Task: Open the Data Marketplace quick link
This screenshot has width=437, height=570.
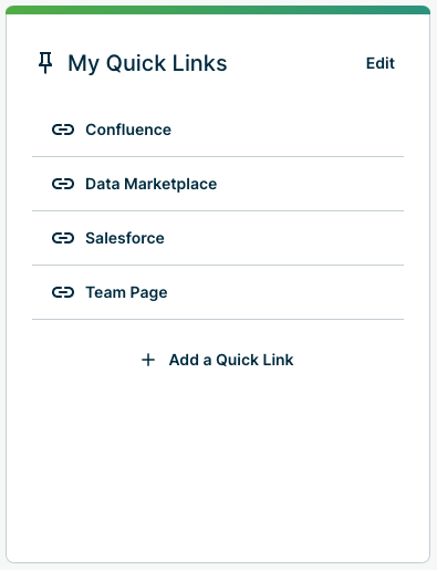Action: pyautogui.click(x=218, y=184)
